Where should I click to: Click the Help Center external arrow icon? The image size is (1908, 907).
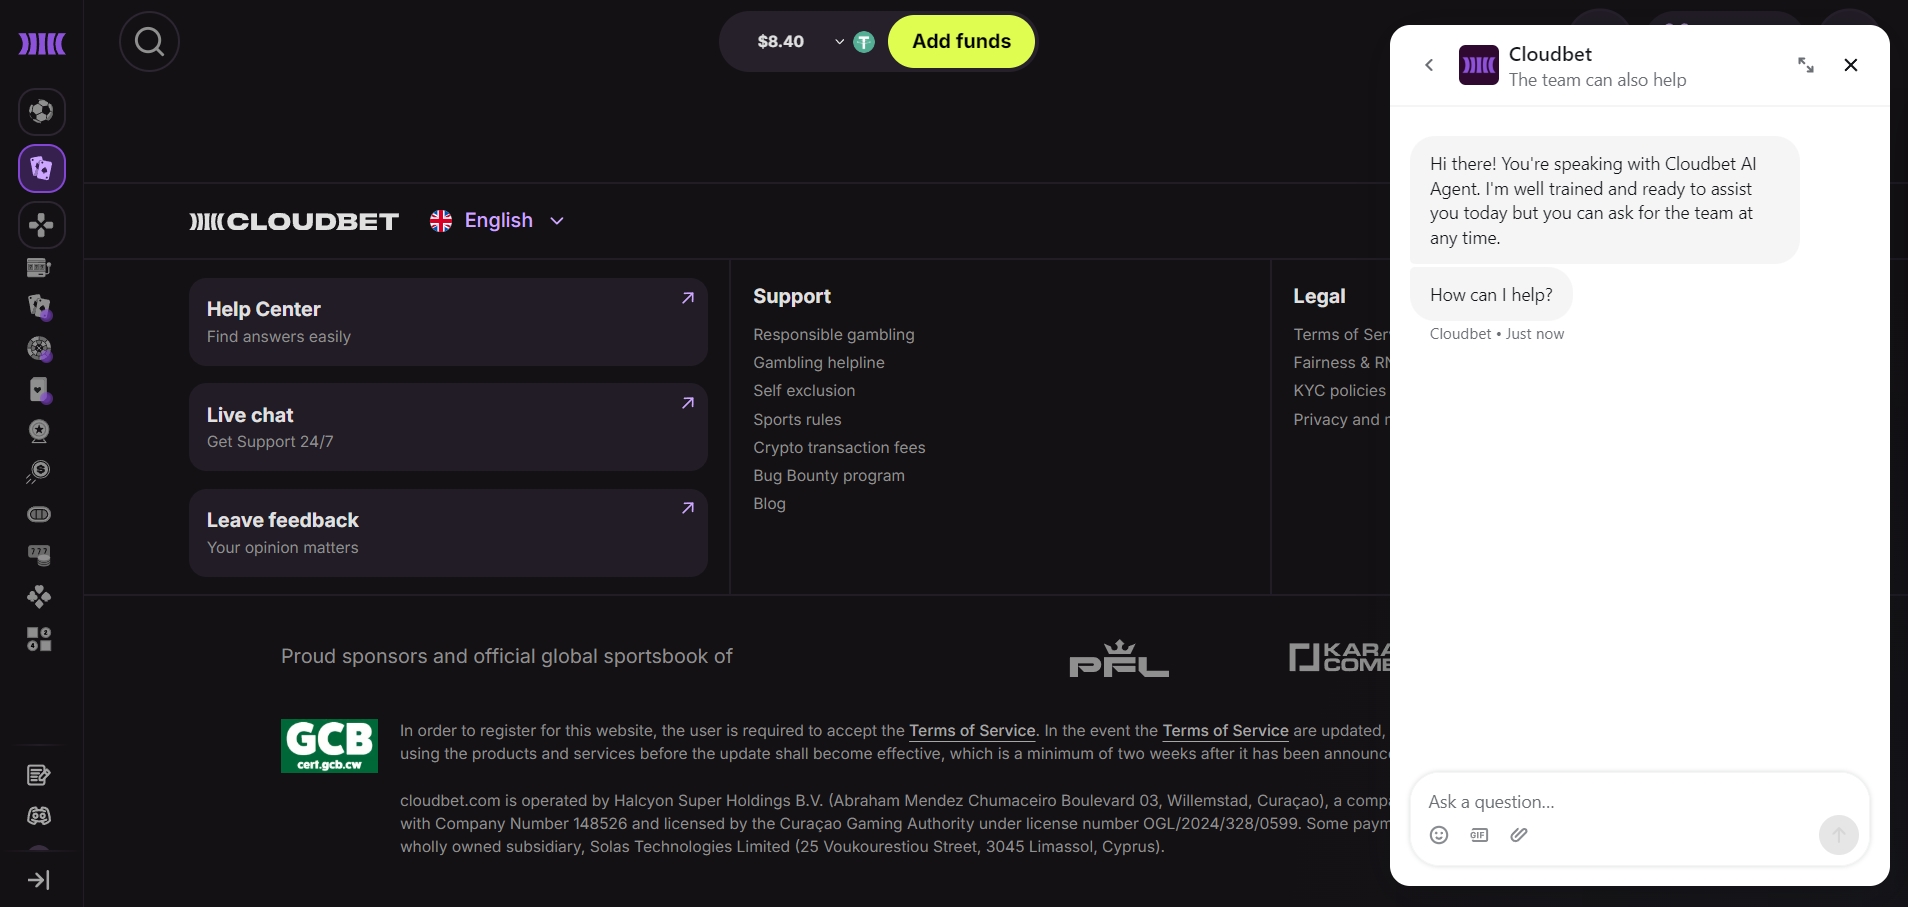point(688,298)
